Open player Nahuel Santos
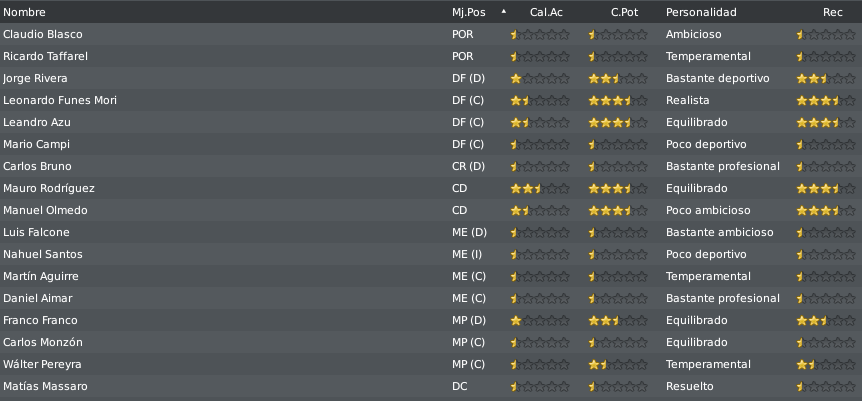This screenshot has height=401, width=862. tap(43, 254)
